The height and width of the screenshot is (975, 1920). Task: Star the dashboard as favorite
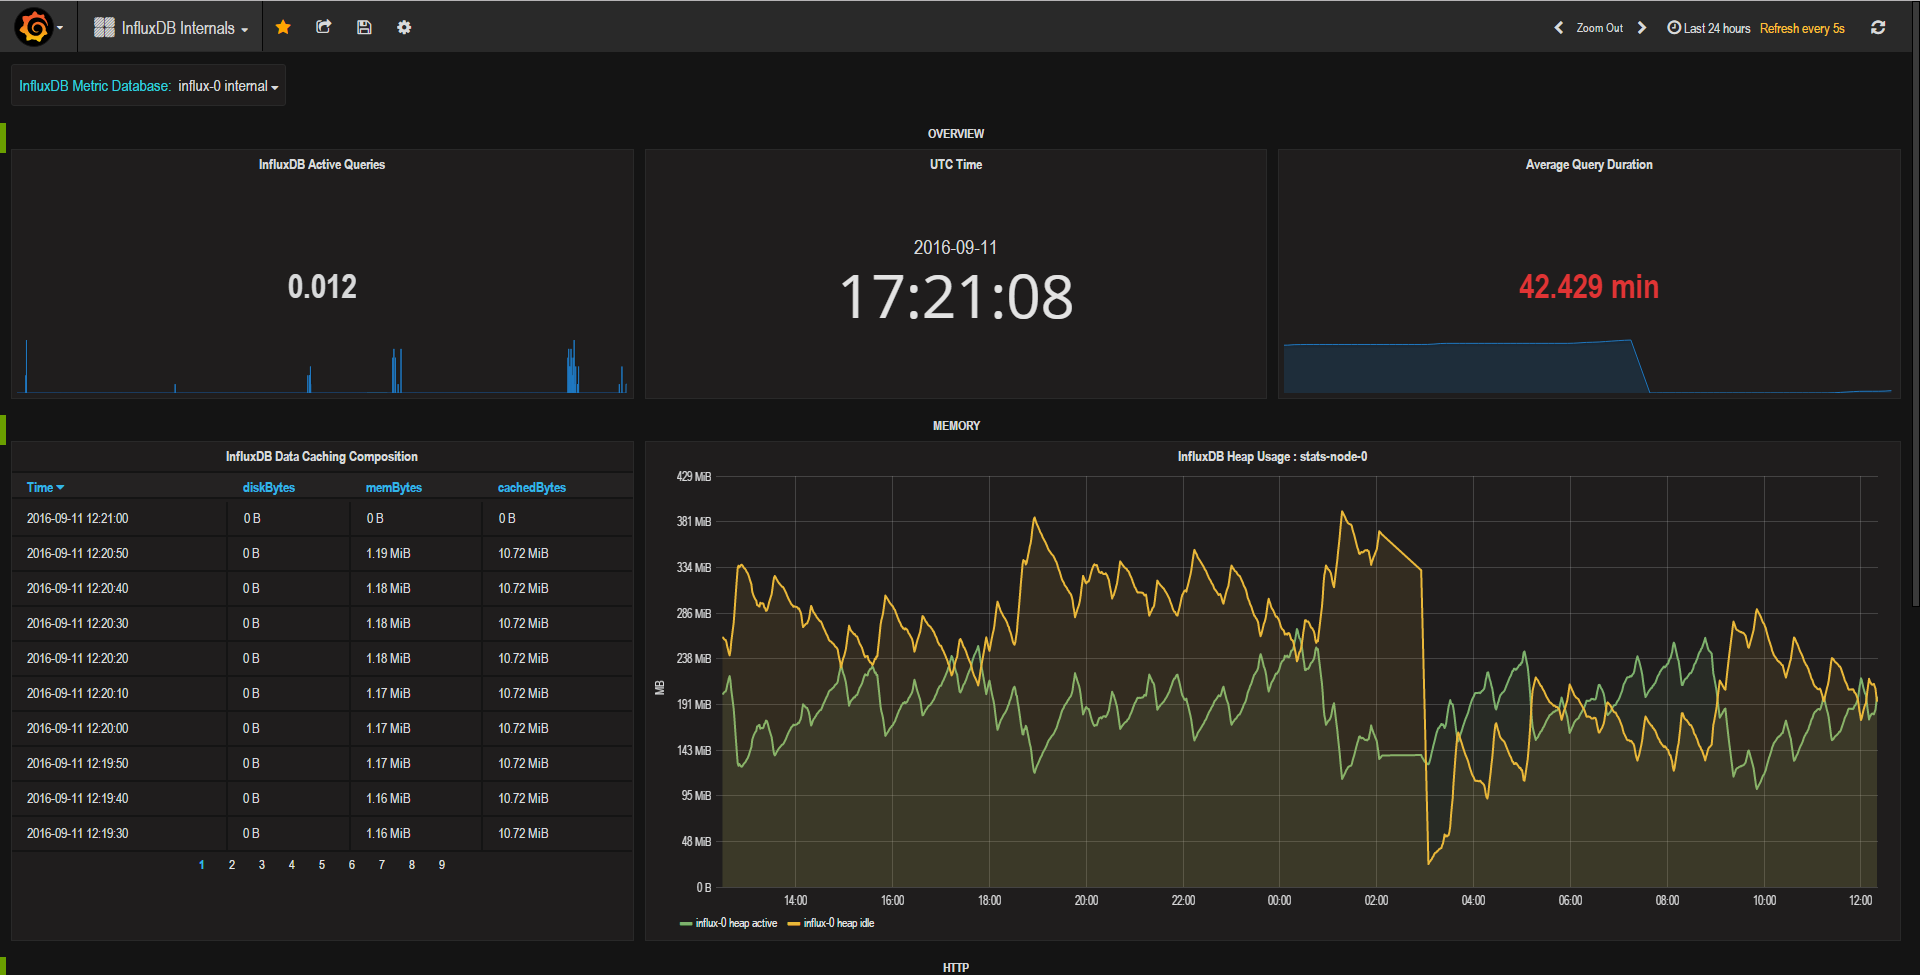[x=283, y=27]
